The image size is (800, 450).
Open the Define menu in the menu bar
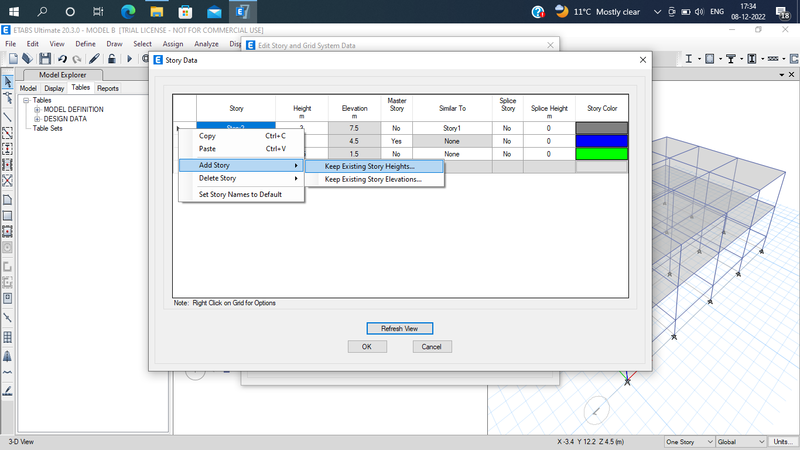pos(85,44)
